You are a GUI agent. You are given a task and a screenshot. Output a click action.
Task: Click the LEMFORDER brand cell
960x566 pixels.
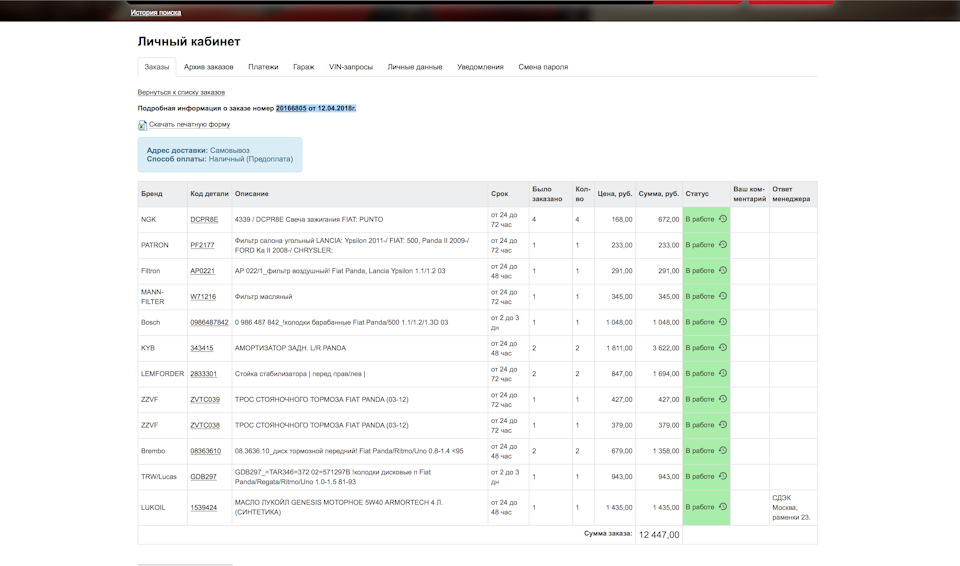(x=162, y=374)
